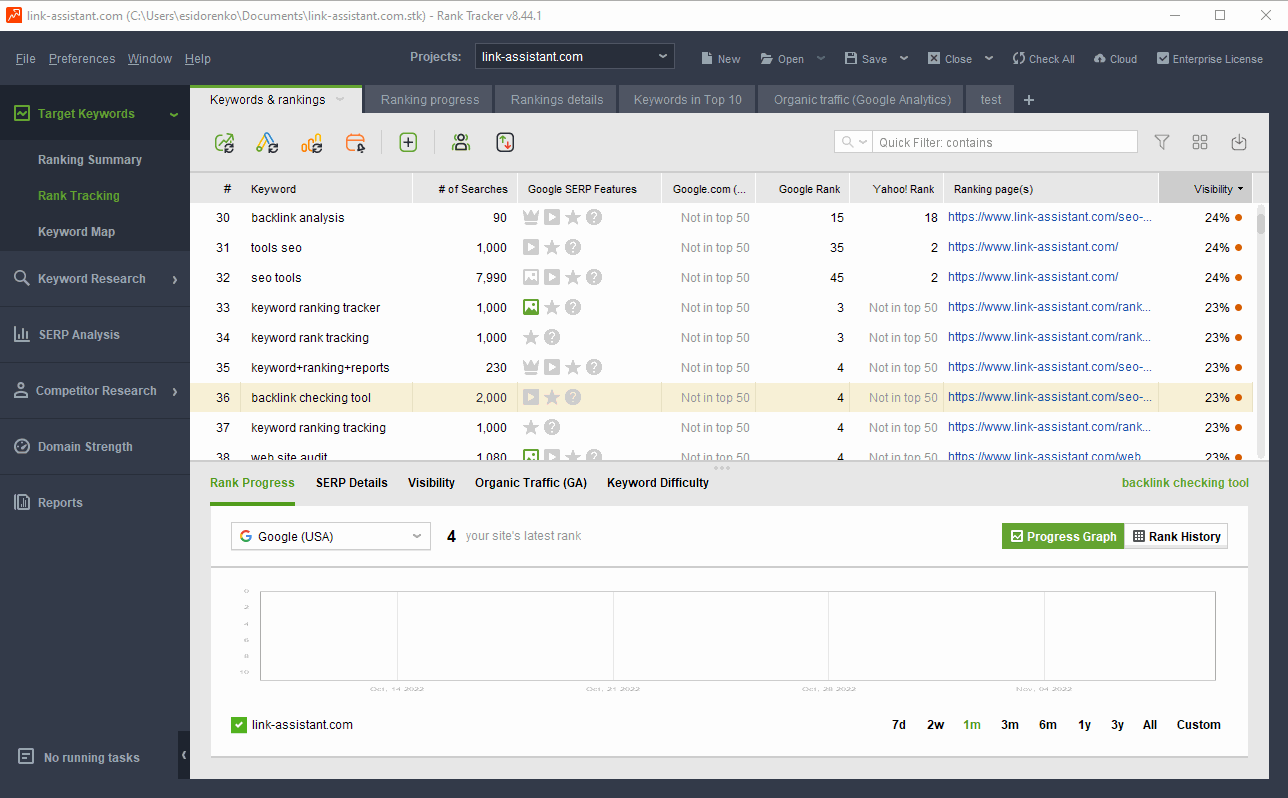Toggle the link-assistant.com graph checkbox
Viewport: 1288px width, 798px height.
click(x=239, y=725)
